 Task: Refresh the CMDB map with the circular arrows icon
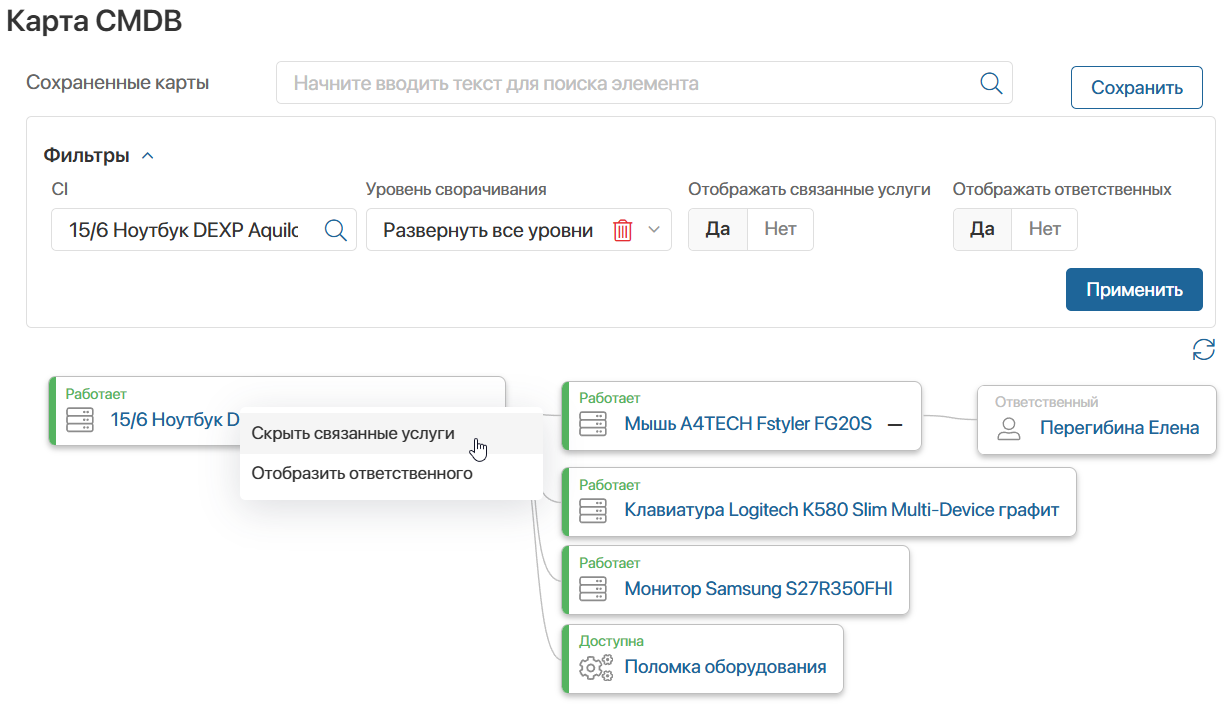(1204, 349)
